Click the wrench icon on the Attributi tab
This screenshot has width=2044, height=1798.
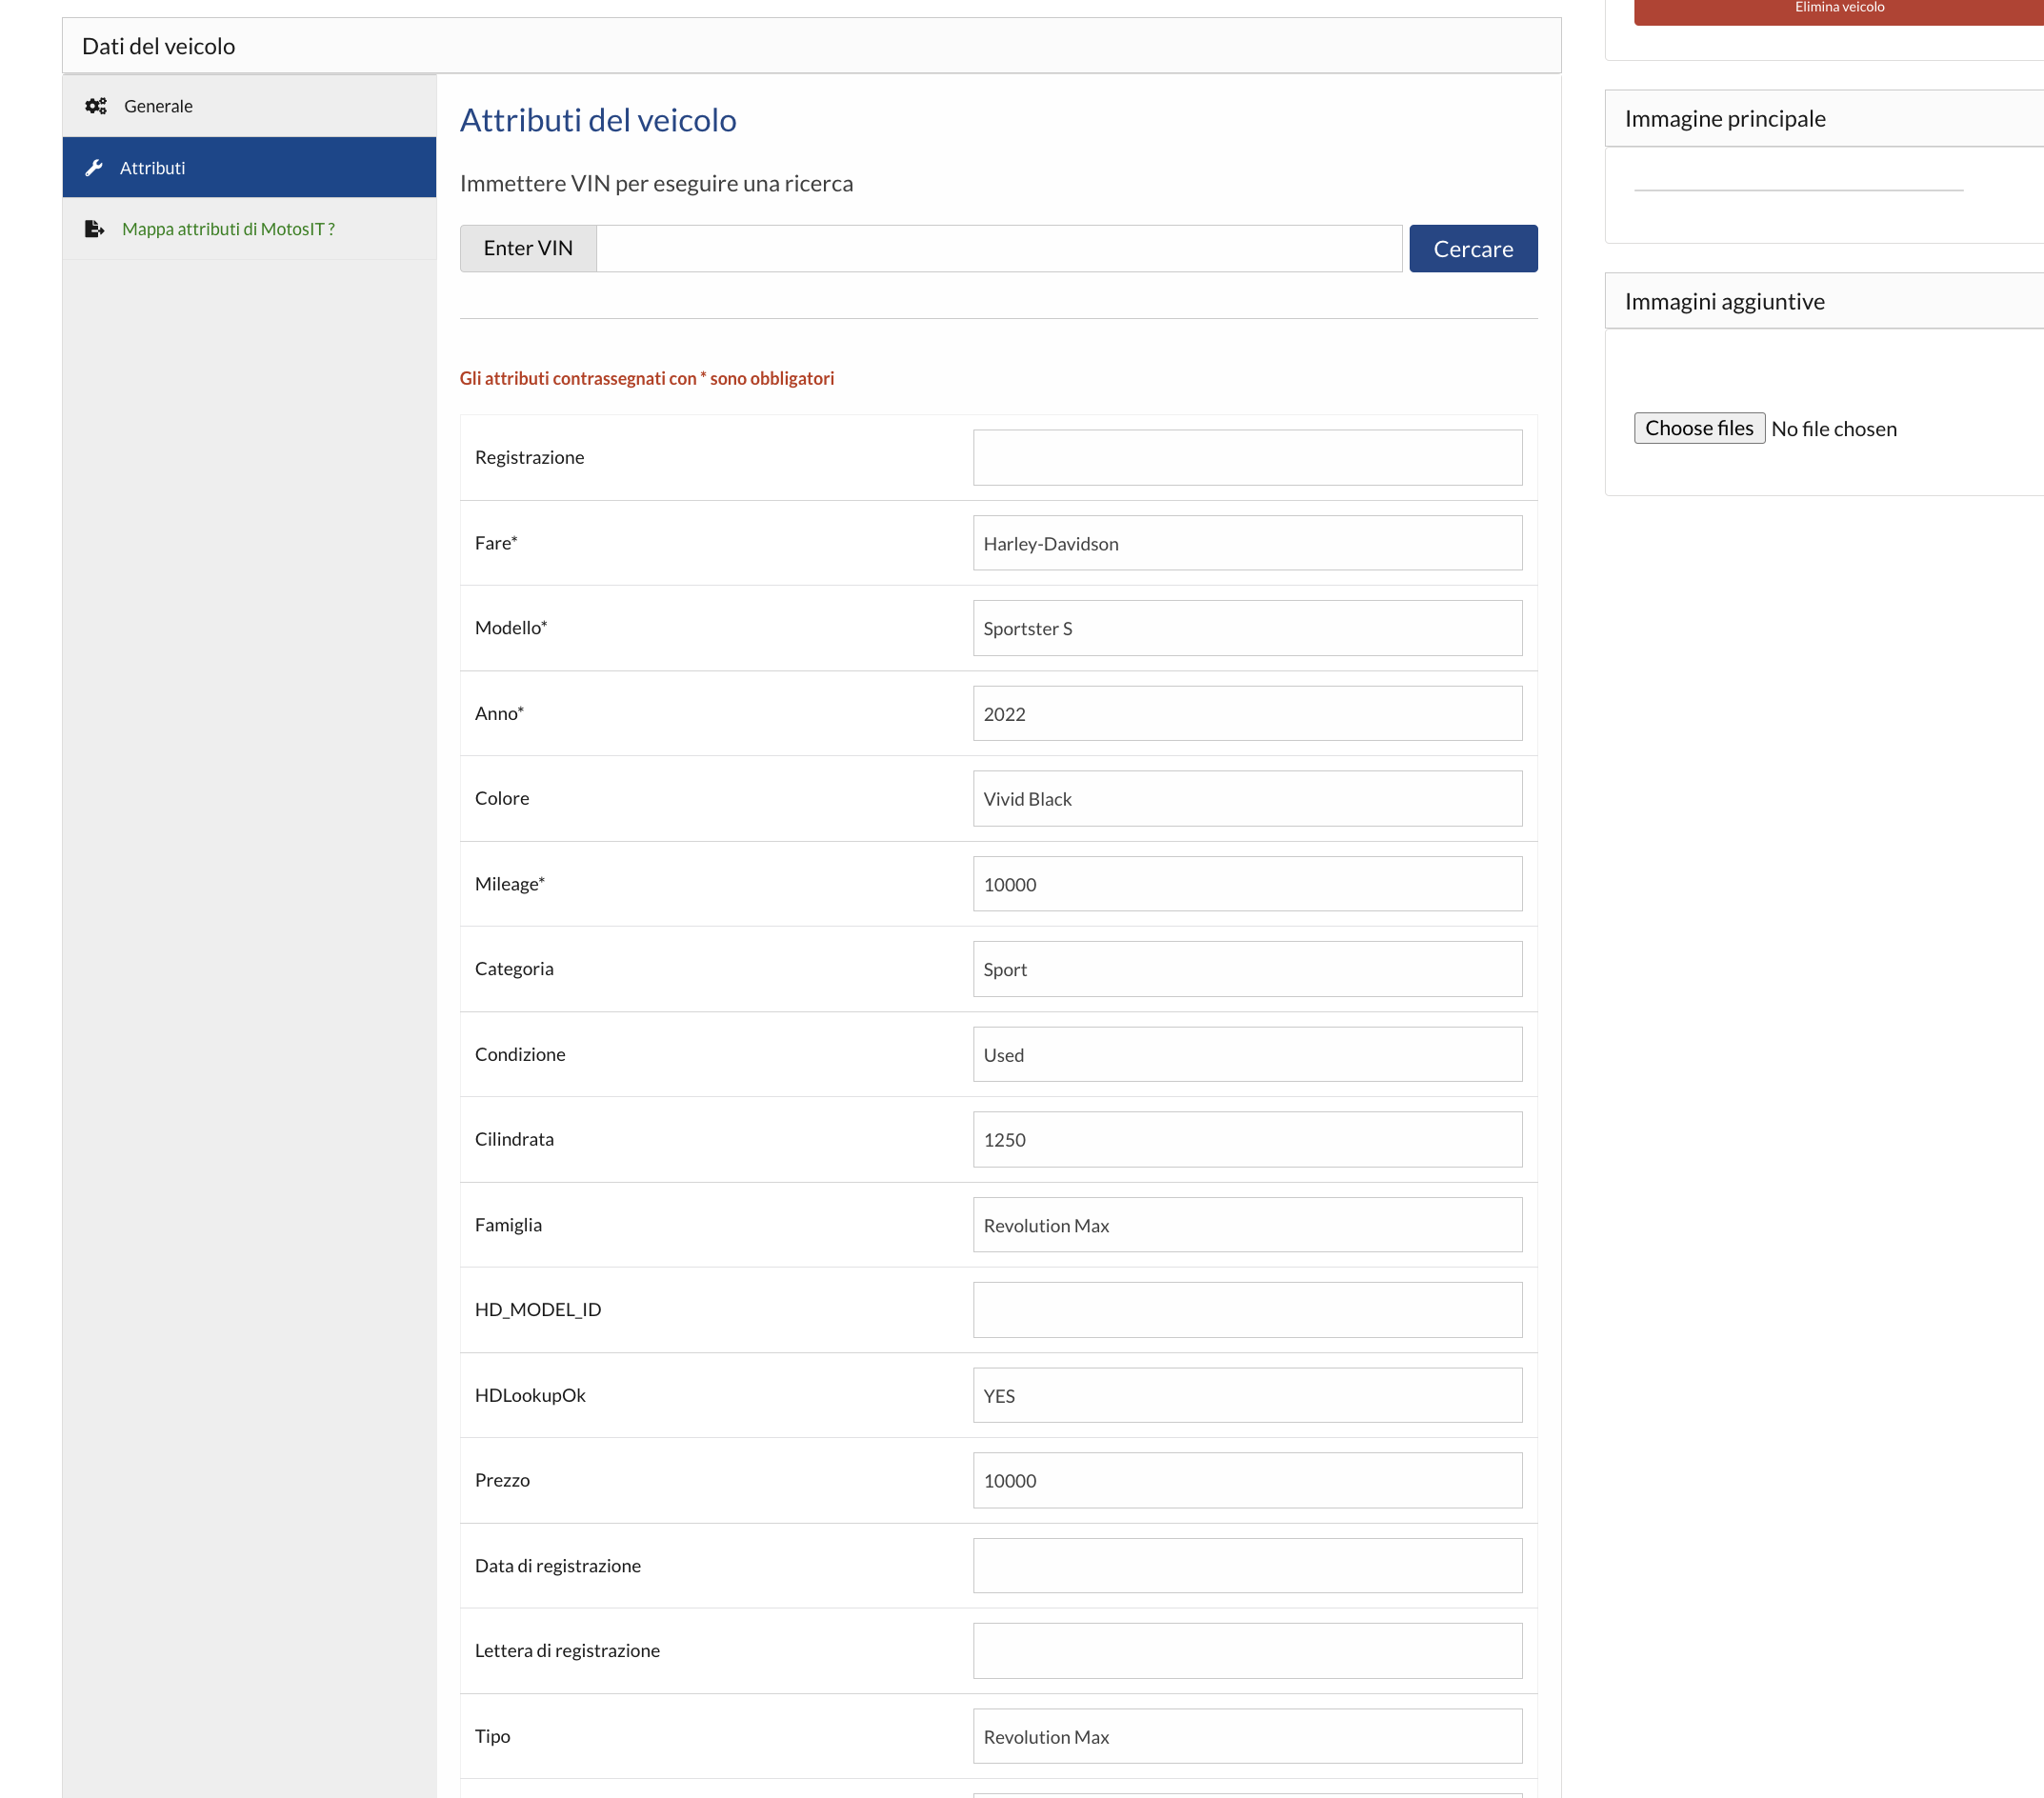tap(95, 167)
